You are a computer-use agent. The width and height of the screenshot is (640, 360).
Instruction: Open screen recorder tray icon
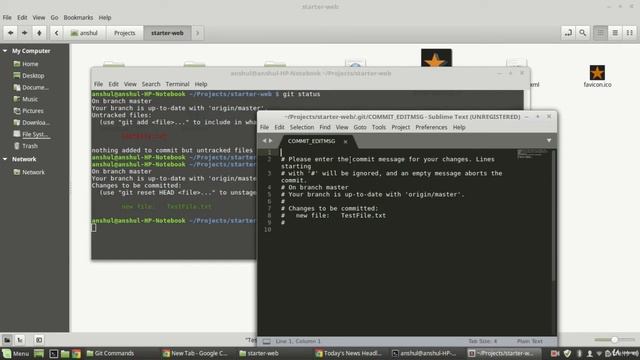pyautogui.click(x=554, y=353)
